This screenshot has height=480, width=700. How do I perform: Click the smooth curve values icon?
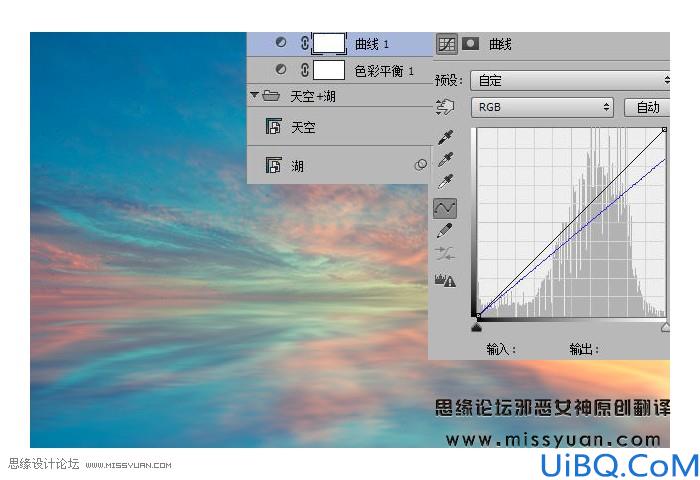coord(445,253)
